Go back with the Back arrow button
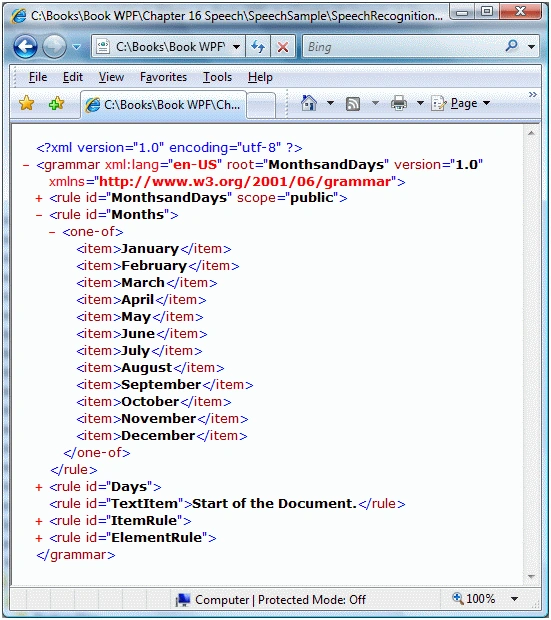 click(x=26, y=47)
